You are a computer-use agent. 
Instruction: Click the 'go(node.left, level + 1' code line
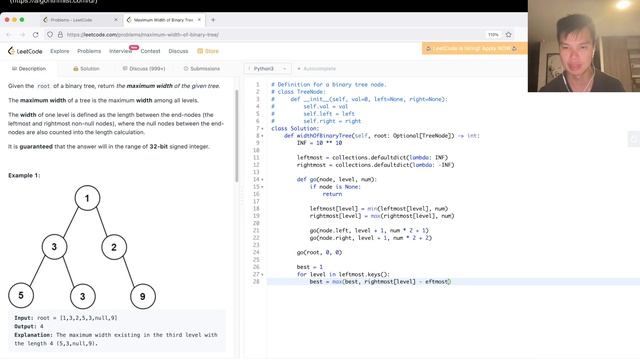(x=369, y=231)
